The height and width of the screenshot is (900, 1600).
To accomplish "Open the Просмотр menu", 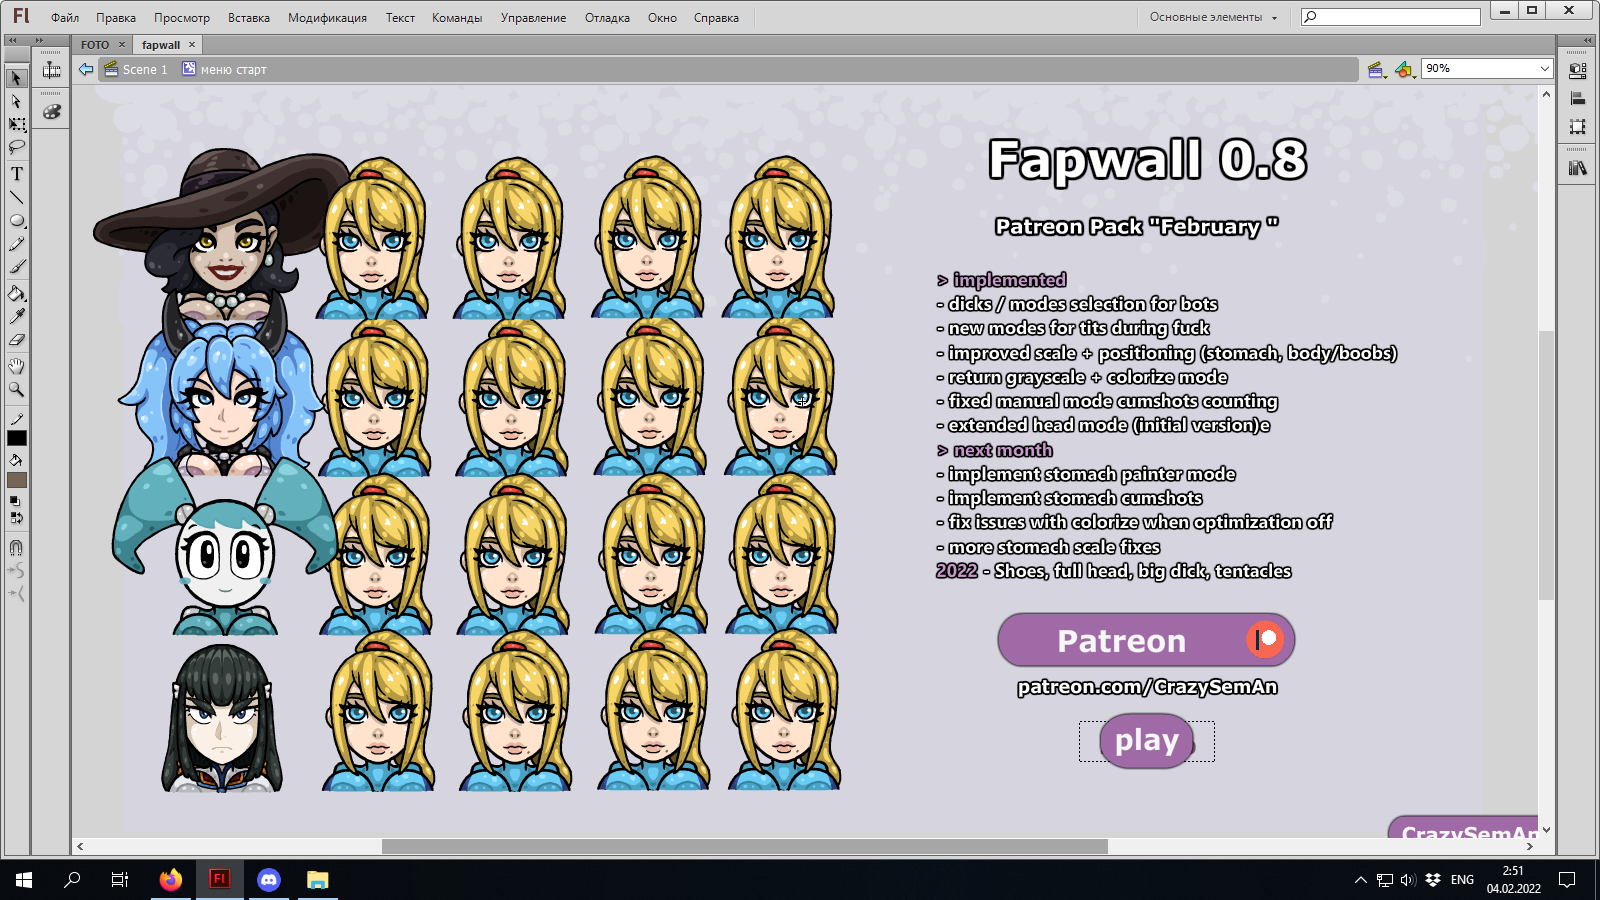I will click(182, 18).
